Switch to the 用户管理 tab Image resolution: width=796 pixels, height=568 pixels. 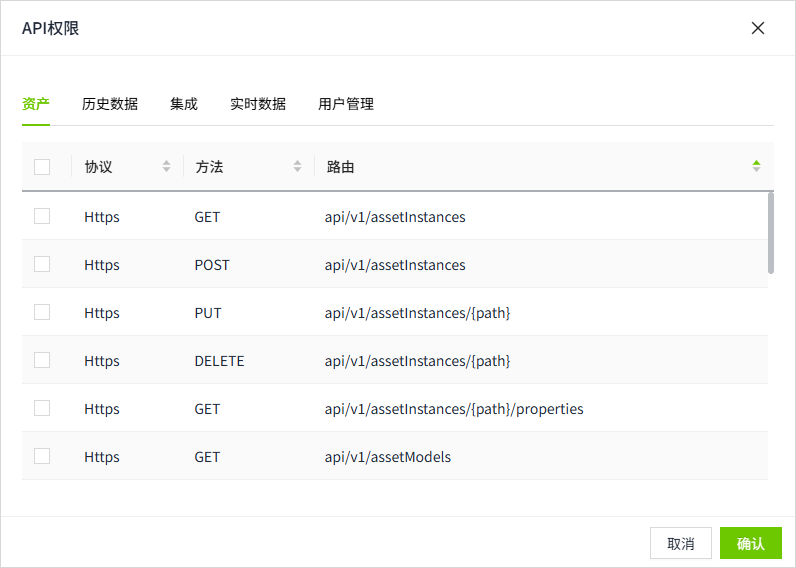pos(346,104)
